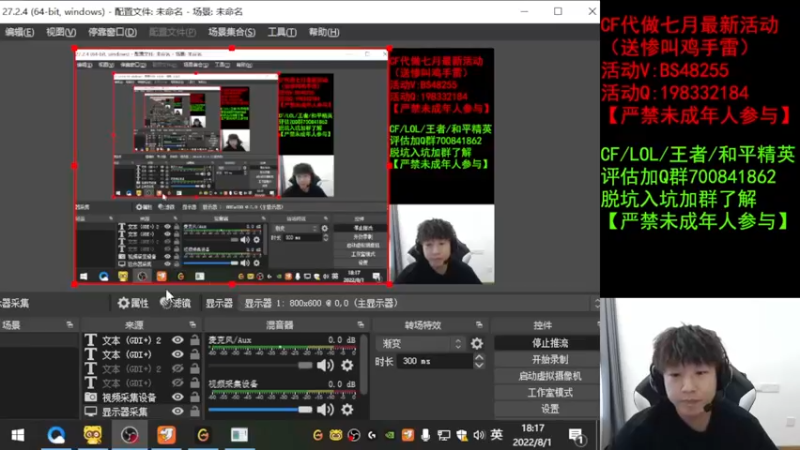The height and width of the screenshot is (450, 800).
Task: Click the microphone icon in the system tray
Action: [425, 435]
